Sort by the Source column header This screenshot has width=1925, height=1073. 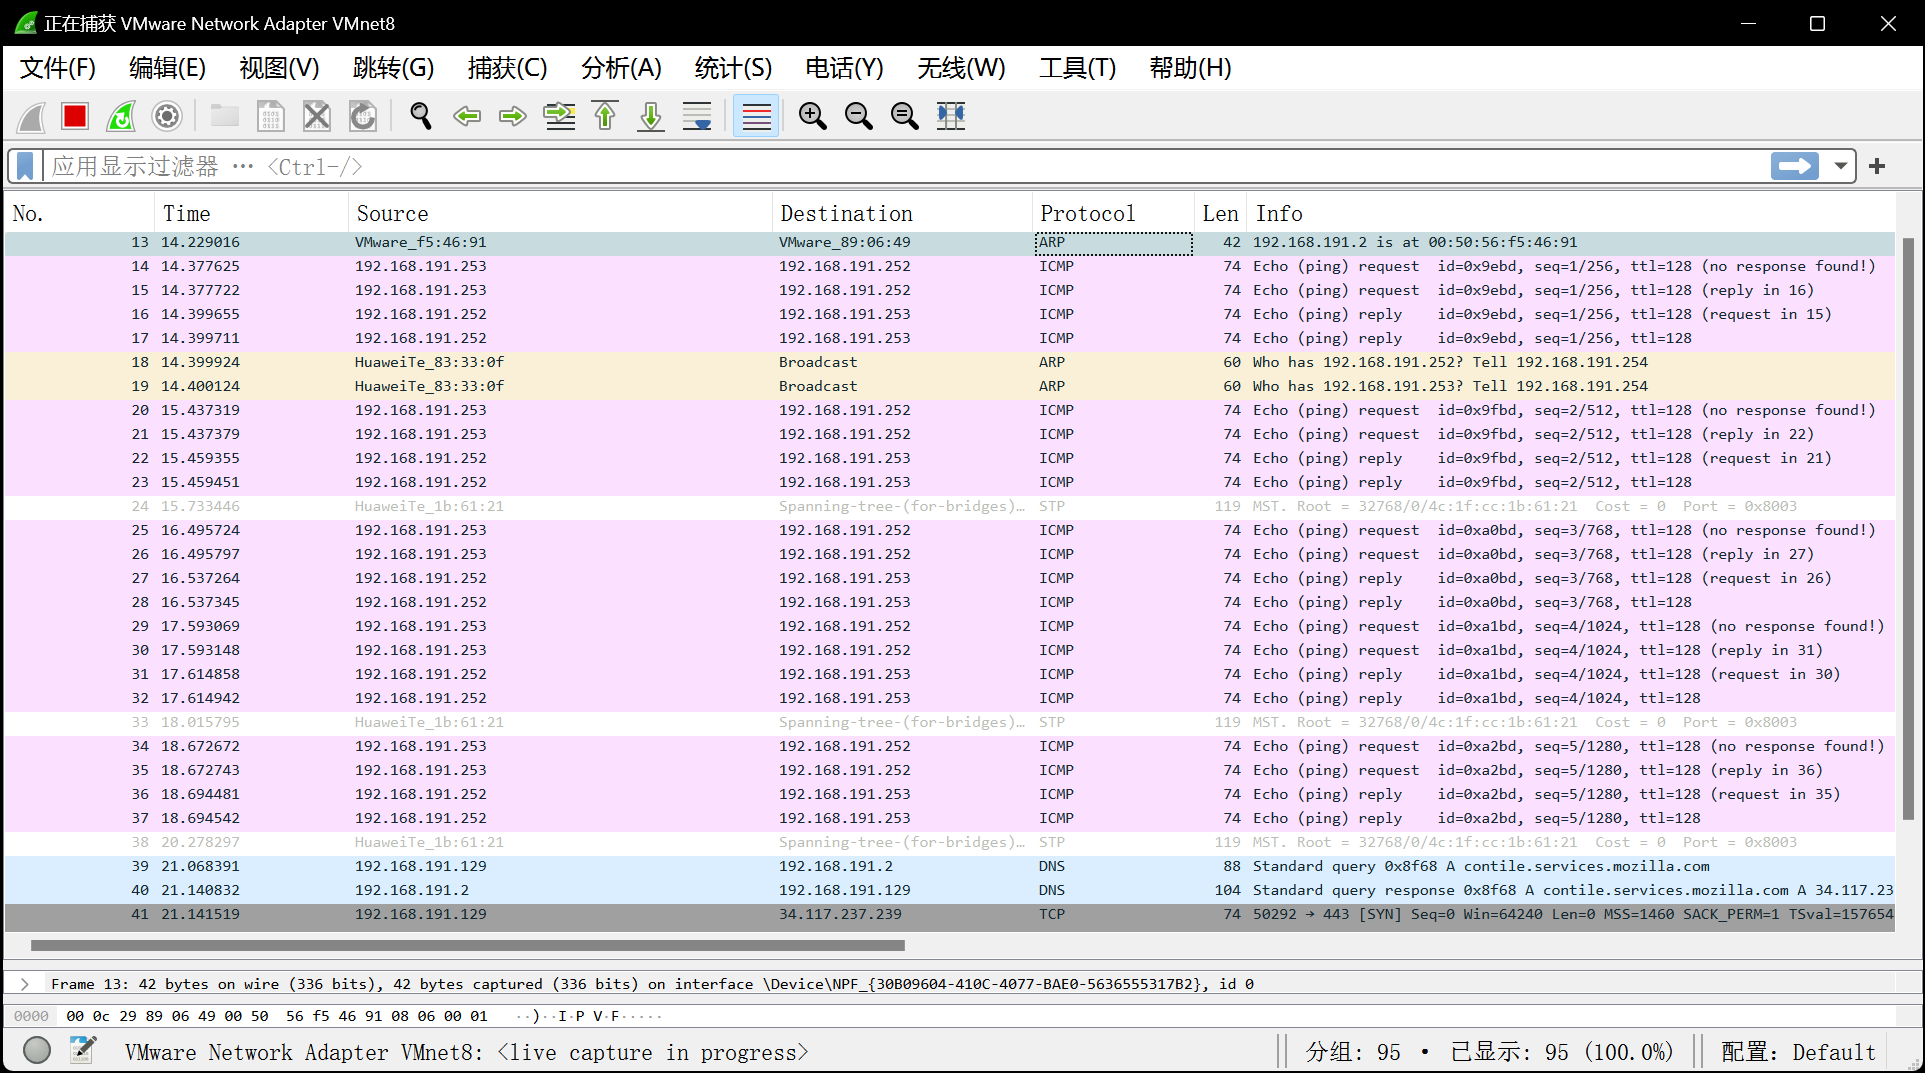click(560, 213)
